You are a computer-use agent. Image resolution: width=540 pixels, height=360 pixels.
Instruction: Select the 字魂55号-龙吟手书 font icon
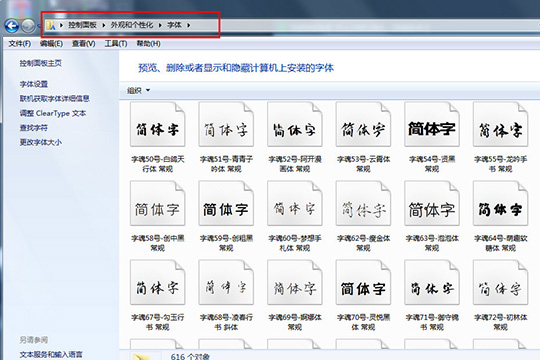[500, 124]
